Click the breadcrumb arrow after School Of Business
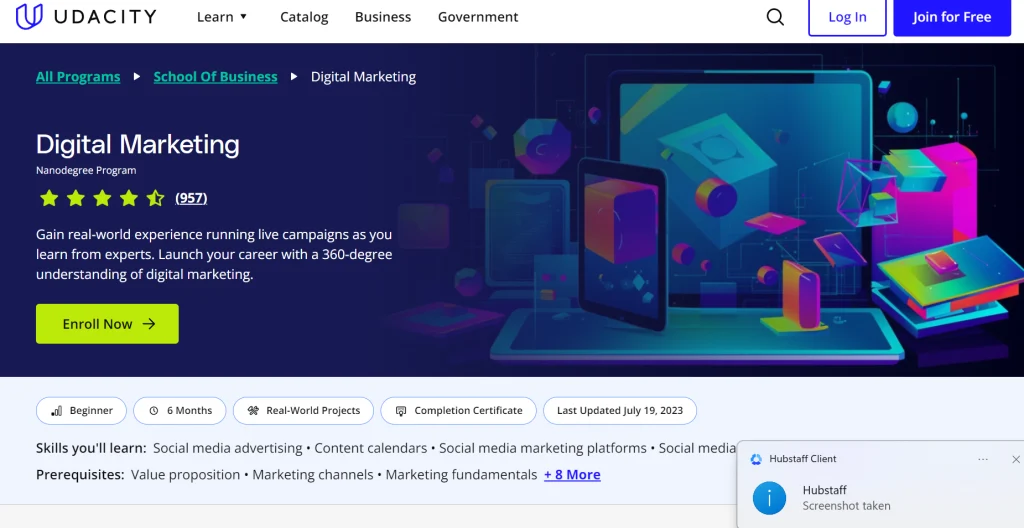The height and width of the screenshot is (528, 1024). pyautogui.click(x=294, y=76)
